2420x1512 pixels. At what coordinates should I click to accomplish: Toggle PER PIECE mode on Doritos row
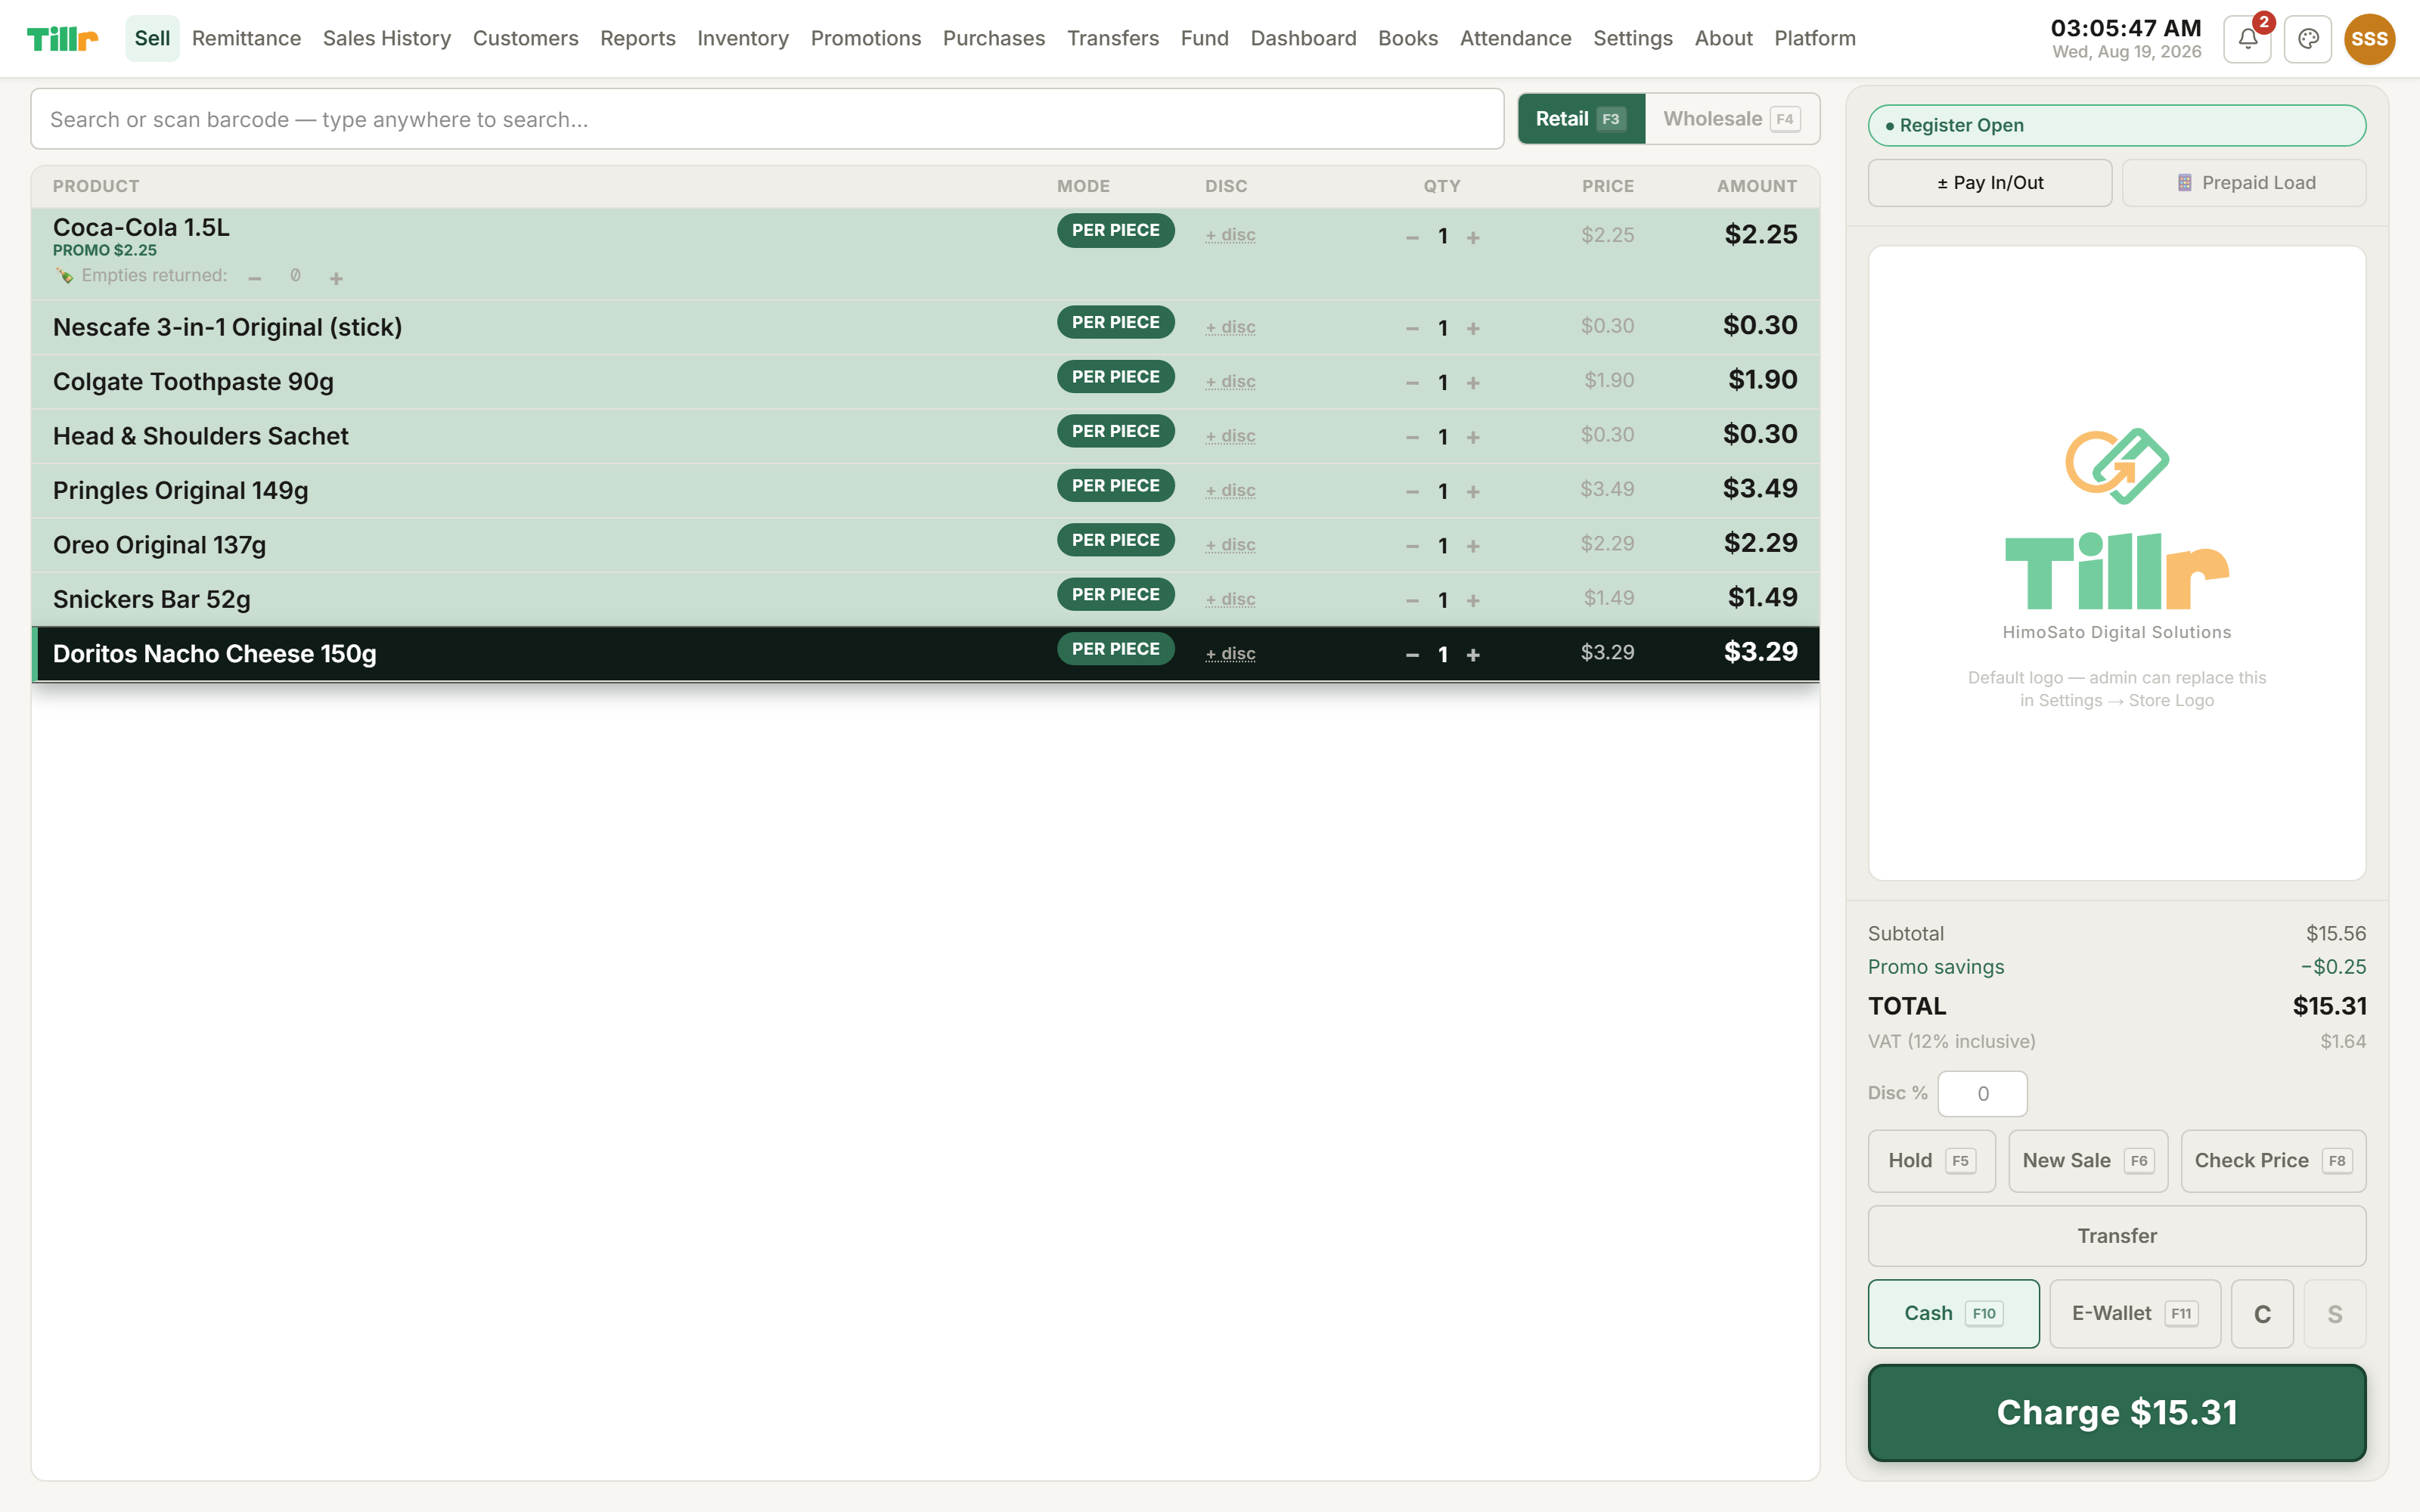tap(1115, 649)
